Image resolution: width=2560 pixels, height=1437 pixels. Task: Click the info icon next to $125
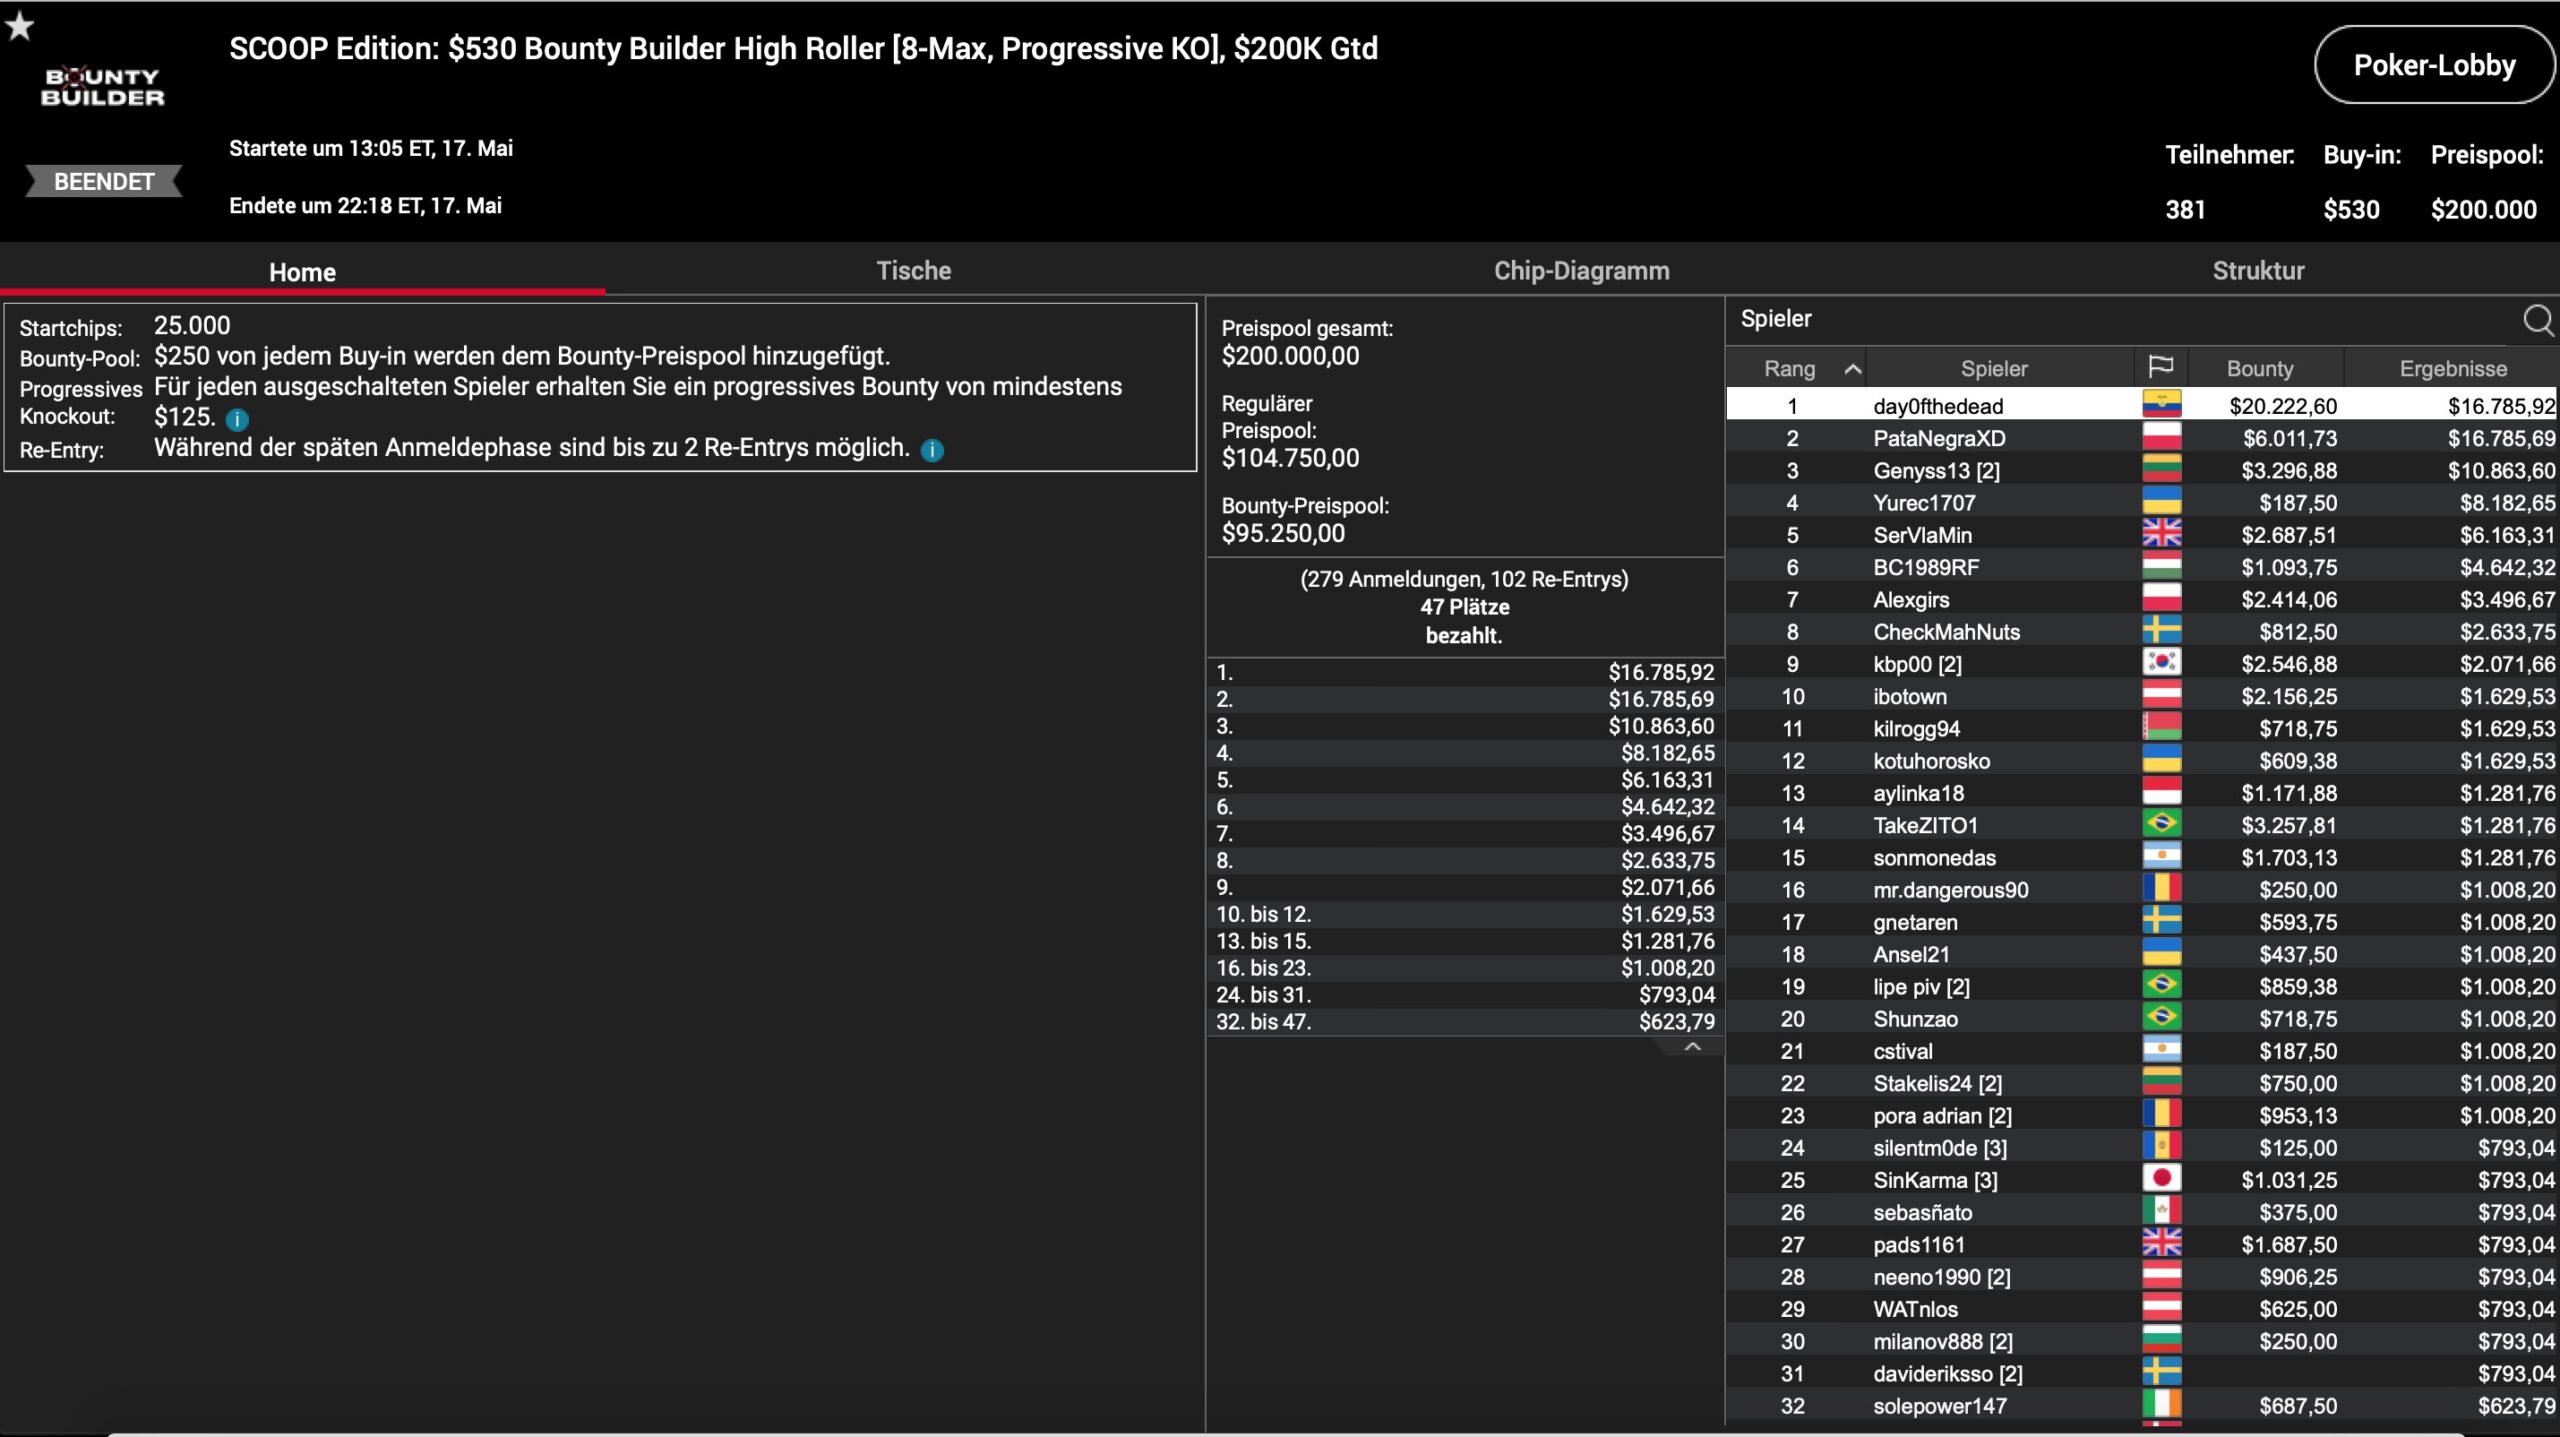[x=237, y=419]
